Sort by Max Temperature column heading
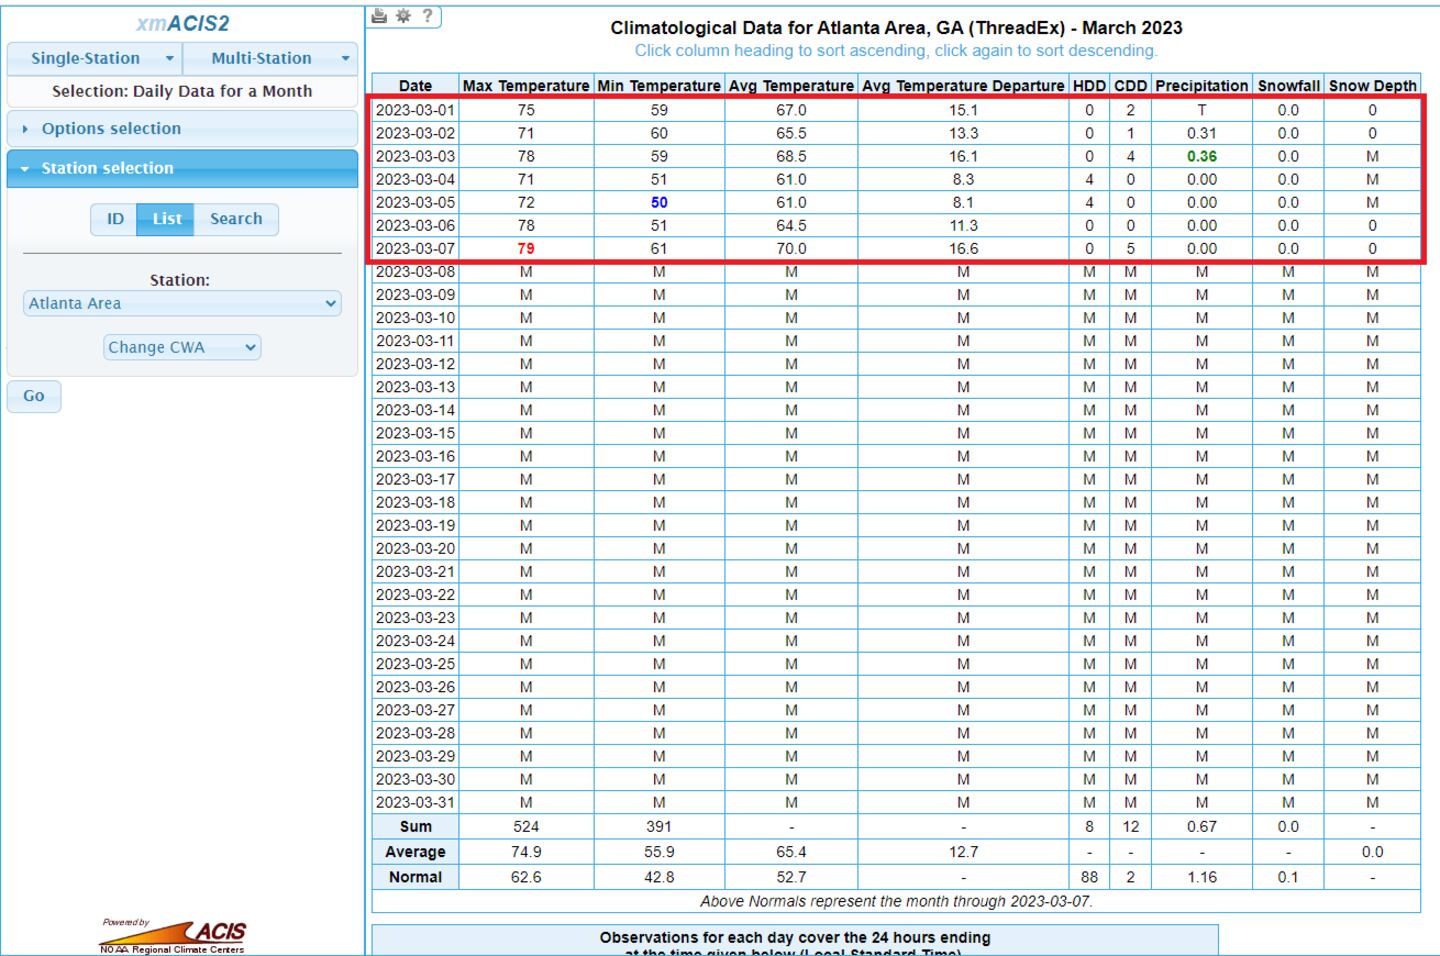The image size is (1440, 956). point(526,86)
